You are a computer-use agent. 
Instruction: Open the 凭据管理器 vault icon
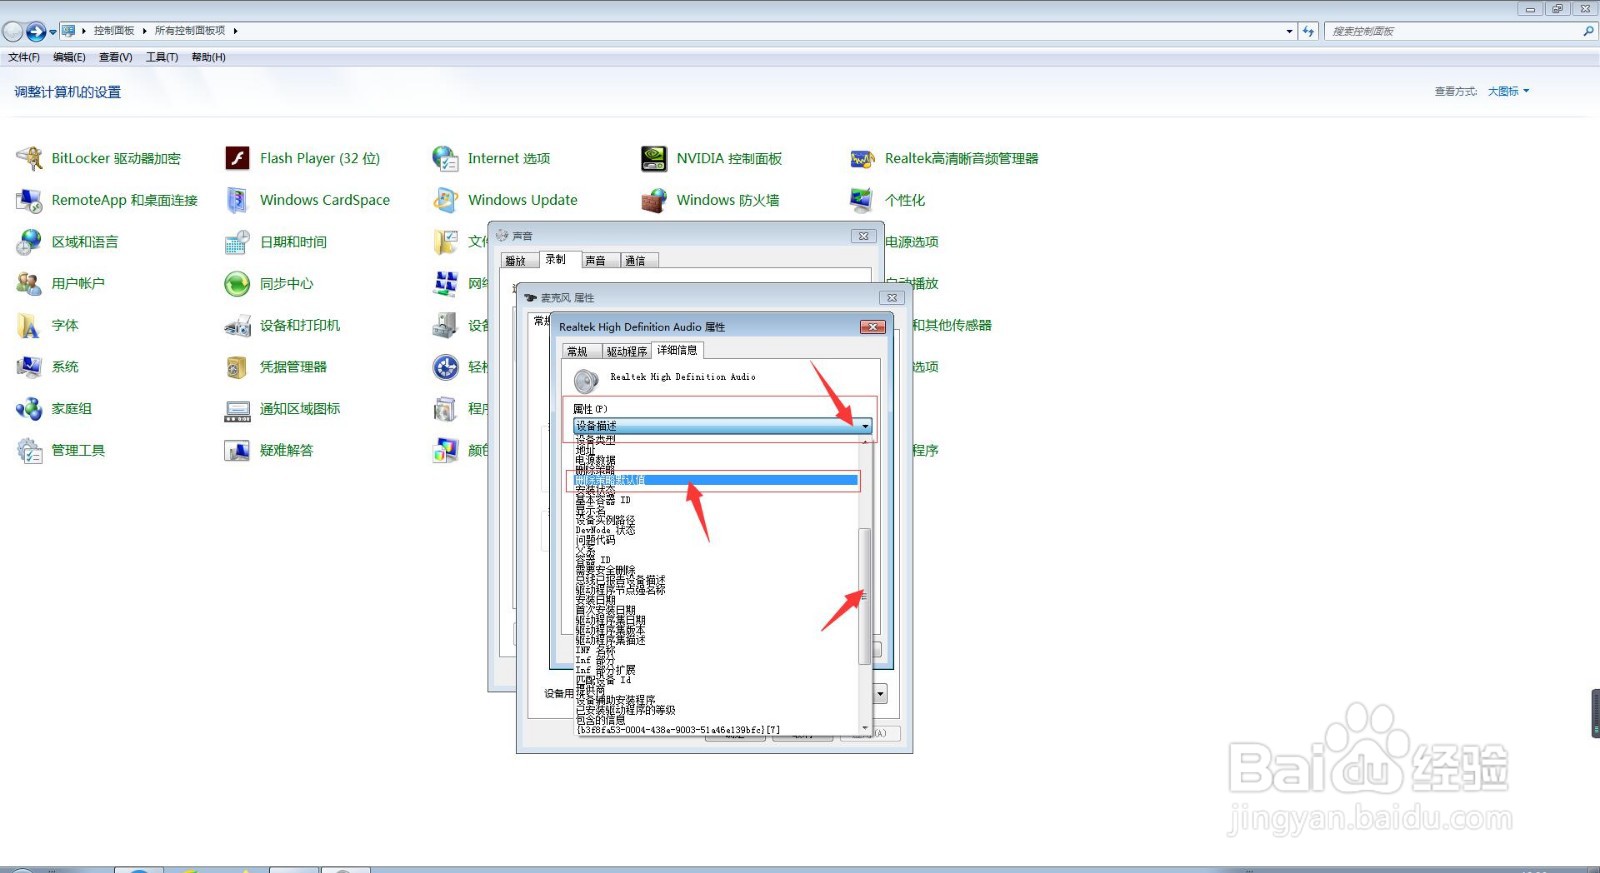pyautogui.click(x=237, y=367)
